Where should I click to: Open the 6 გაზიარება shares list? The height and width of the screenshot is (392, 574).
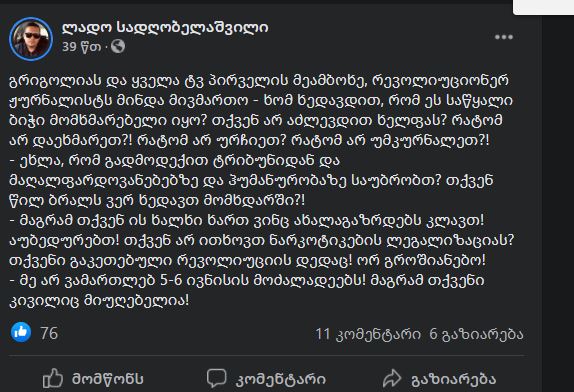pos(476,334)
